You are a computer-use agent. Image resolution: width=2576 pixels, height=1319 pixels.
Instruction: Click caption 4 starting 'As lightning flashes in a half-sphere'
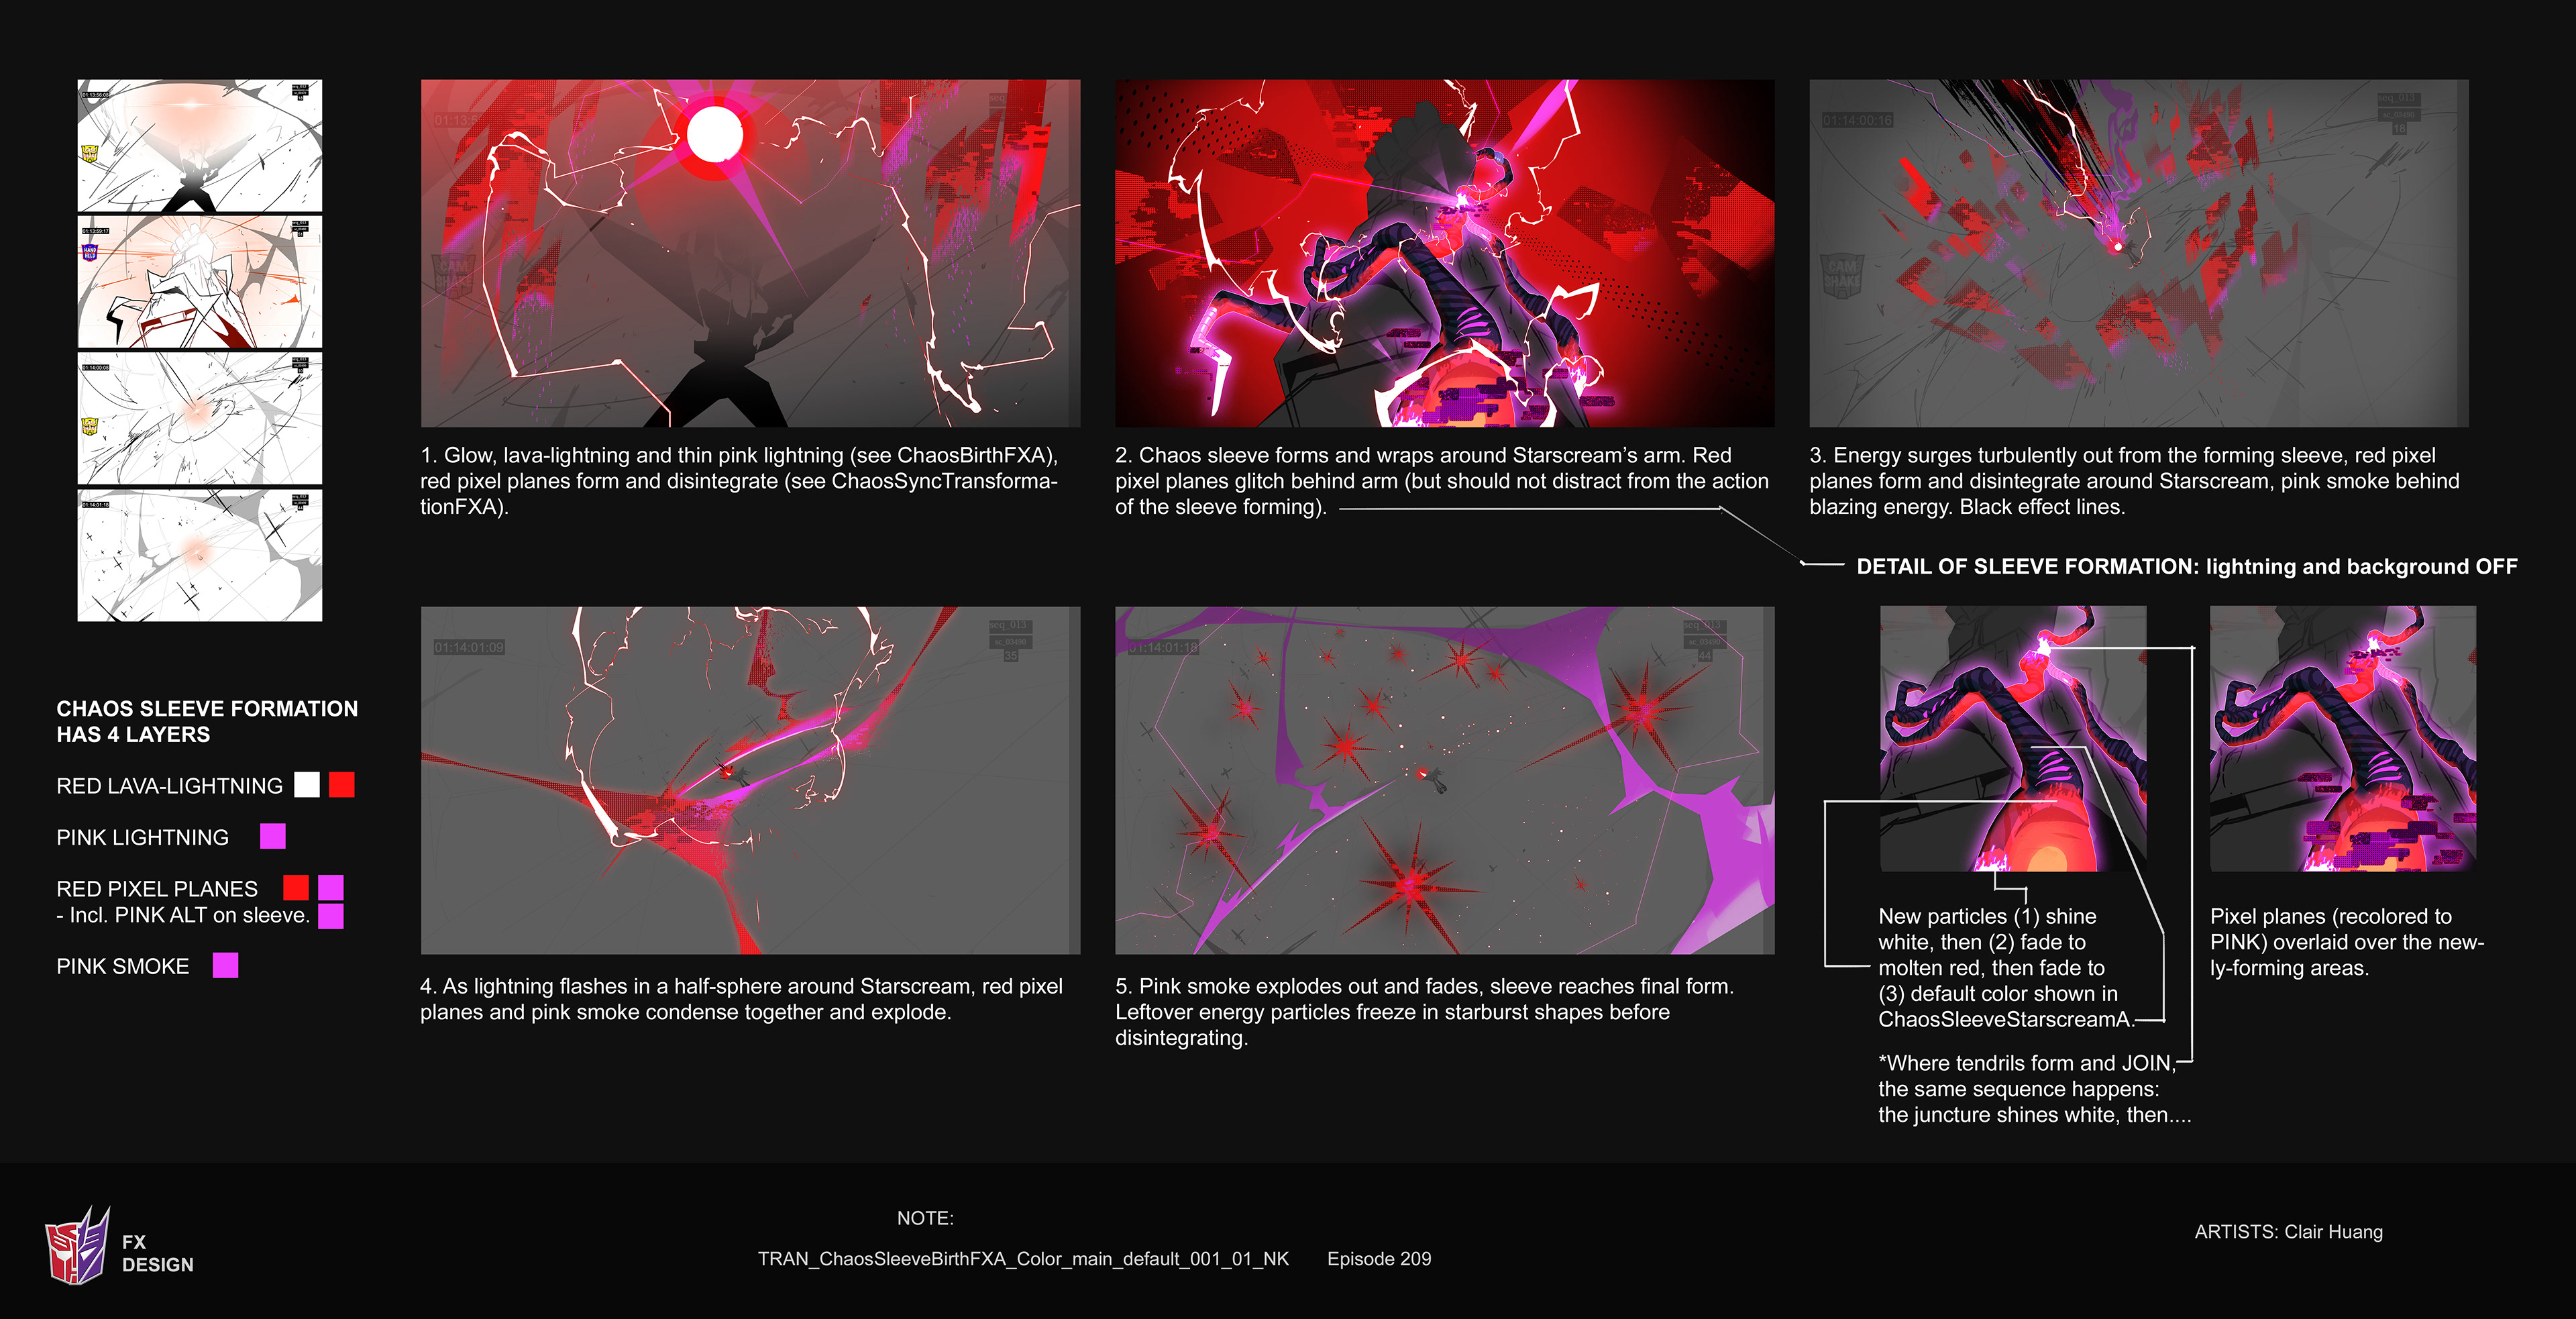click(x=741, y=999)
